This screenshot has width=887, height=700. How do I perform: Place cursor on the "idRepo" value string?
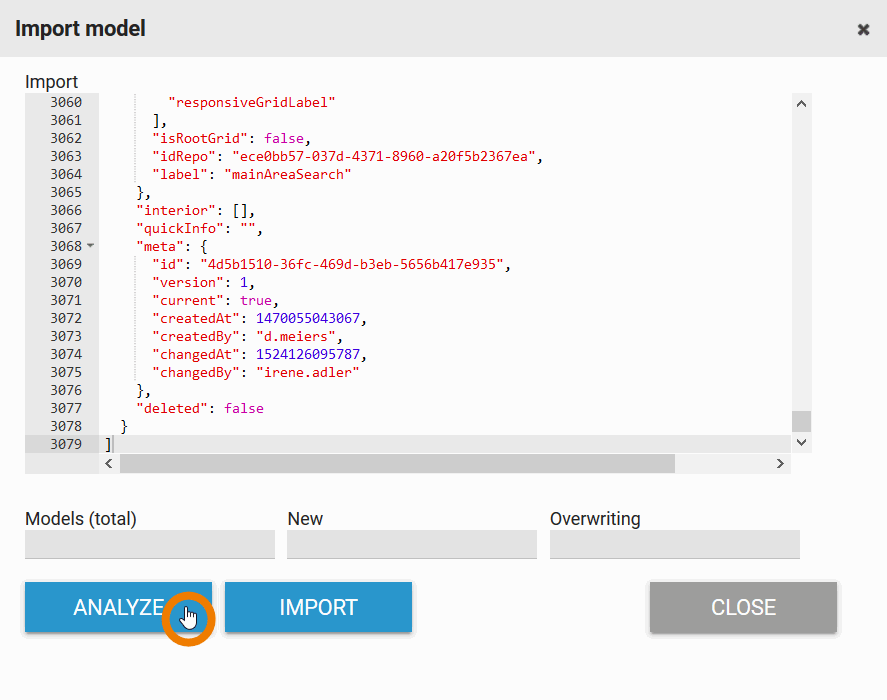(x=386, y=156)
